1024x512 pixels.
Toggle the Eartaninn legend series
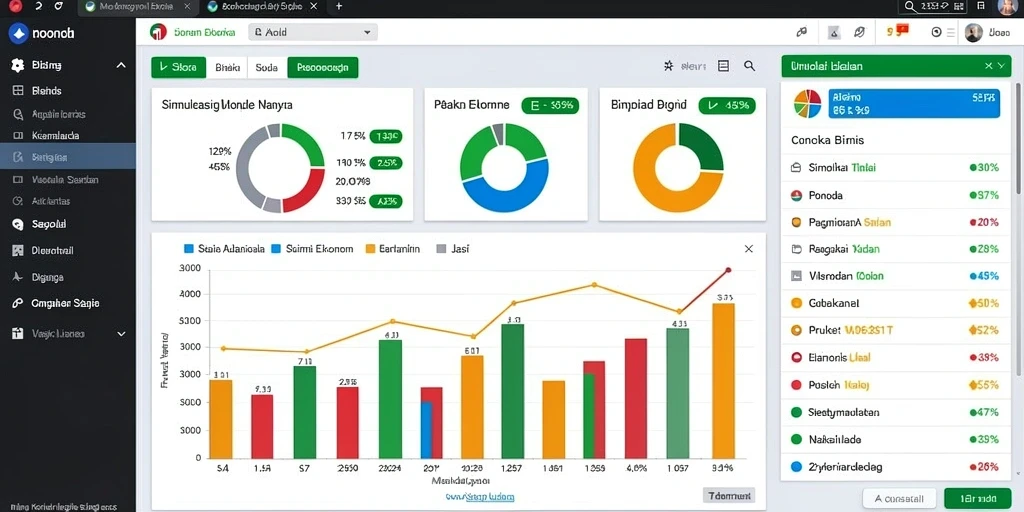392,249
